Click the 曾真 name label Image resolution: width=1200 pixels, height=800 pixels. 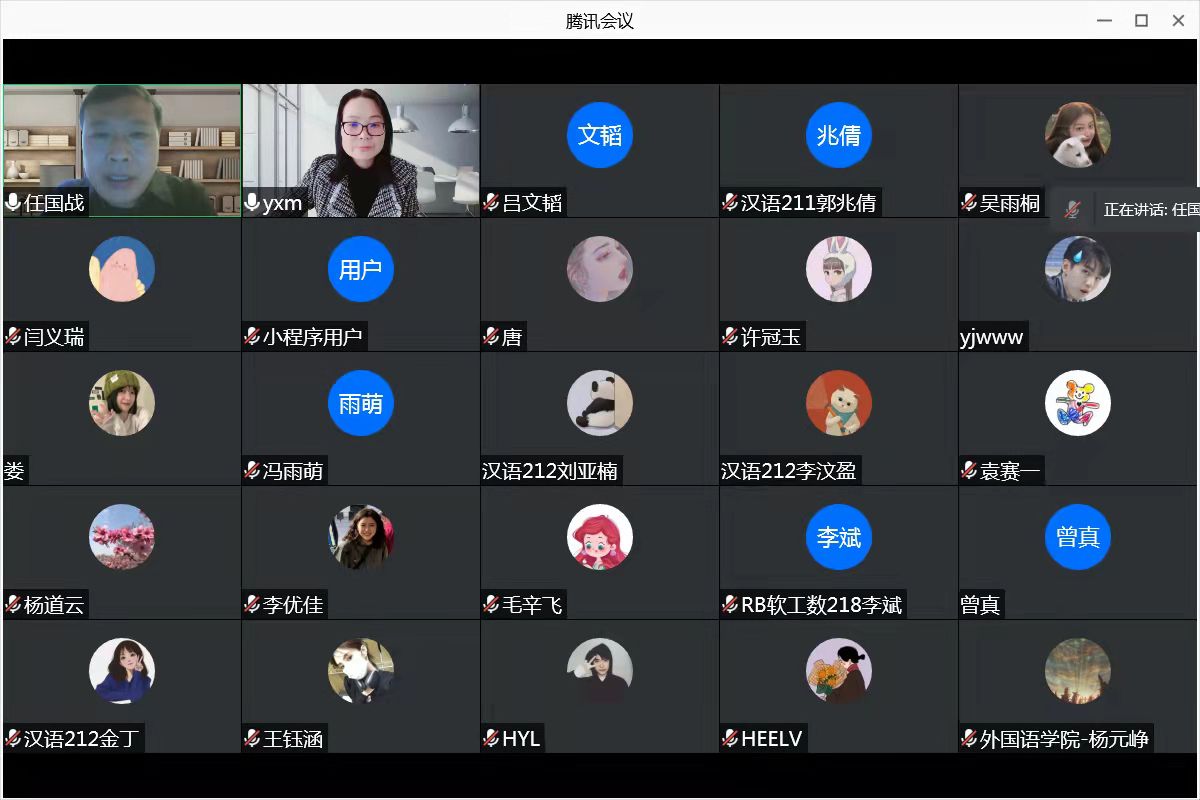(x=980, y=605)
